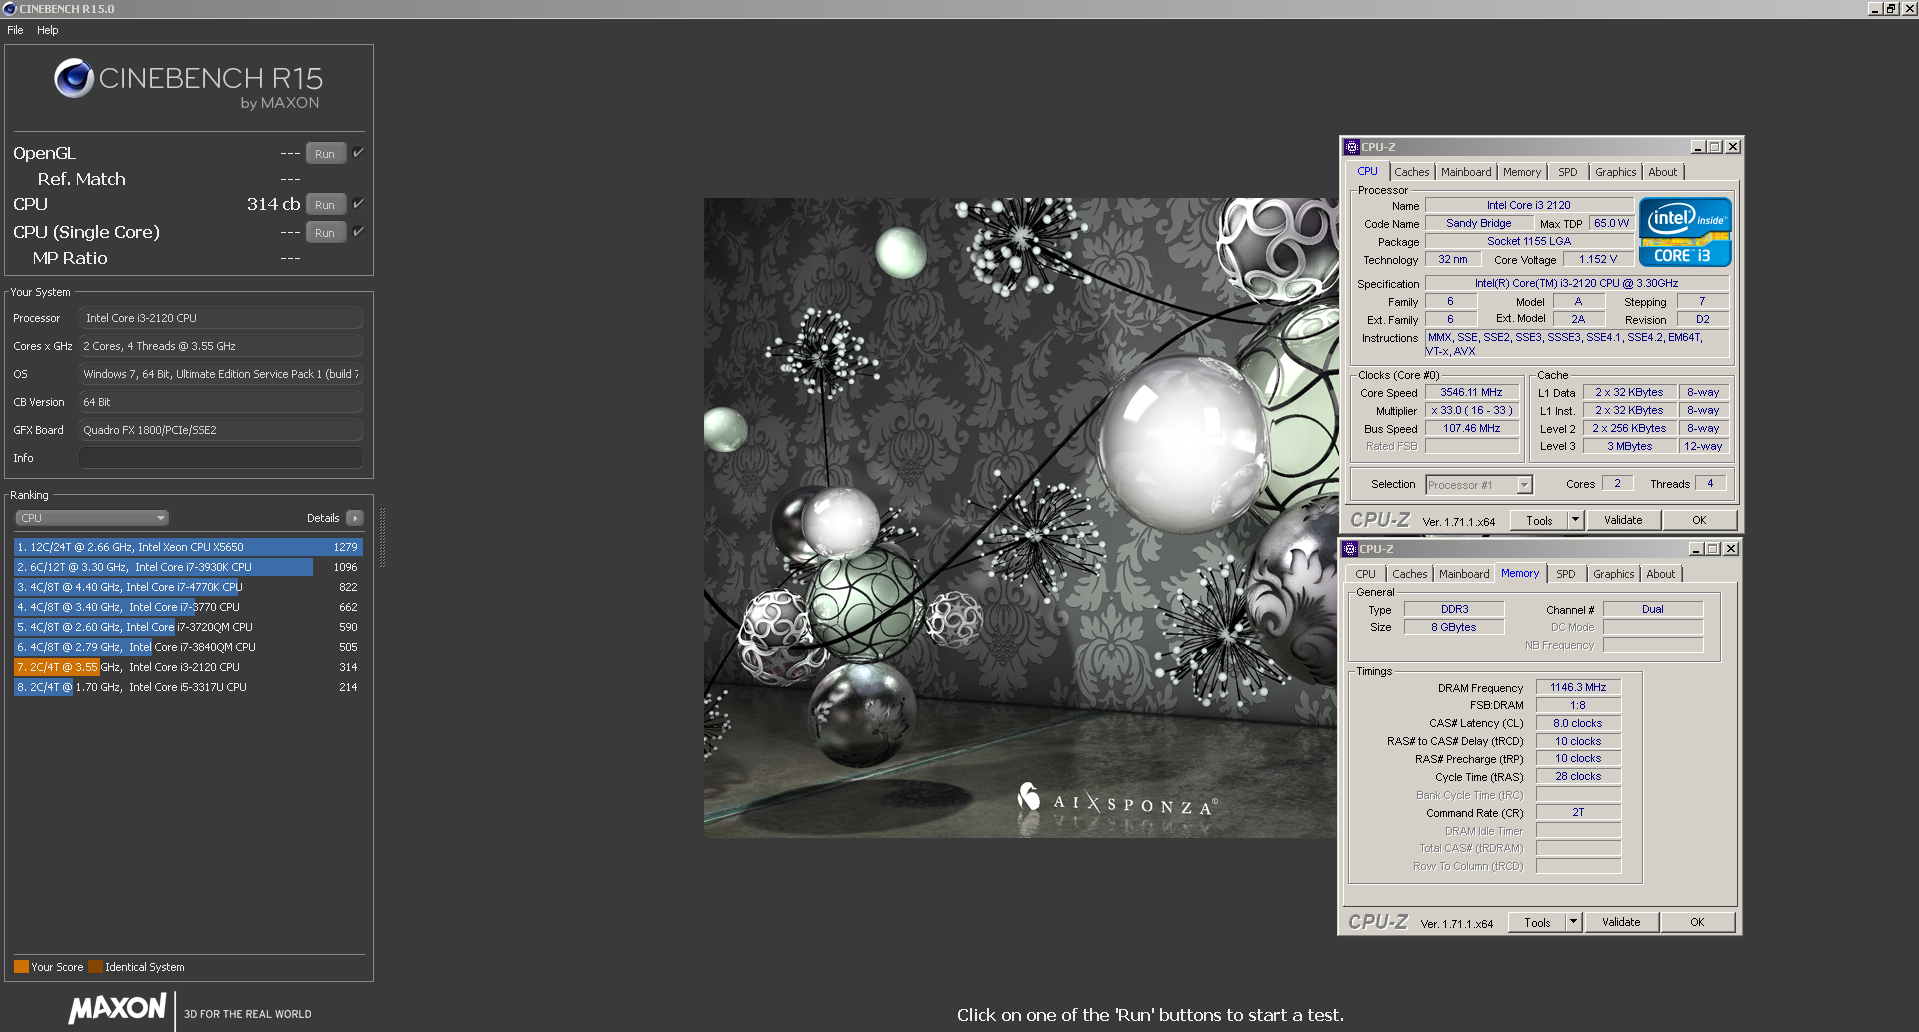Open the File menu
This screenshot has width=1919, height=1032.
pyautogui.click(x=15, y=30)
